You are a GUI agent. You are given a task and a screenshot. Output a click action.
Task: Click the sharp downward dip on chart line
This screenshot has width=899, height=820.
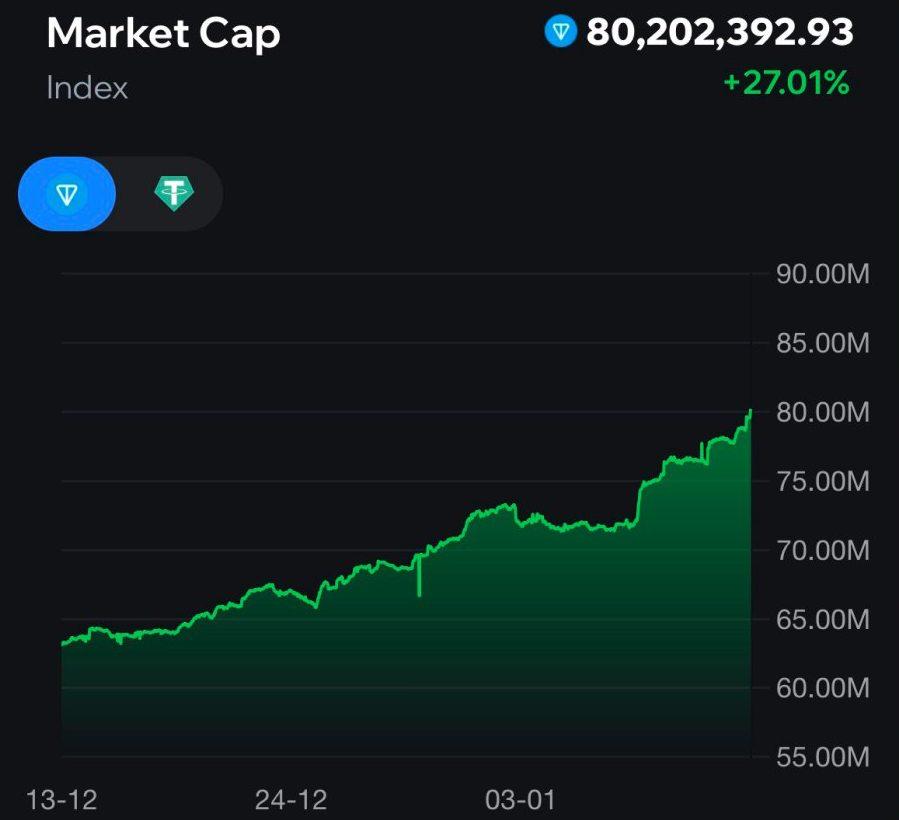coord(419,592)
